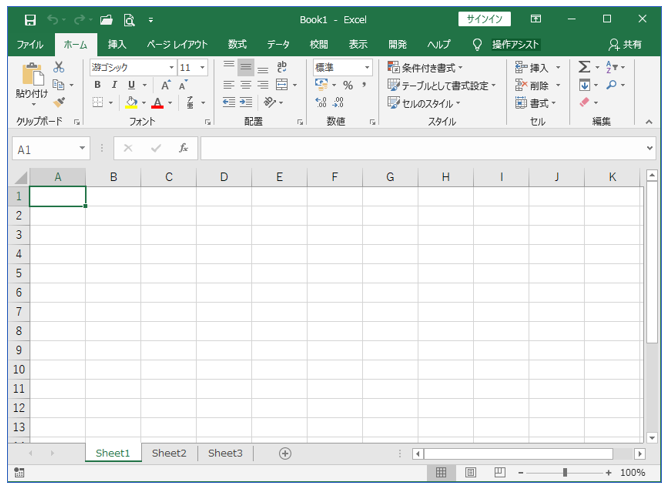Click Clear eraser icon

[585, 102]
